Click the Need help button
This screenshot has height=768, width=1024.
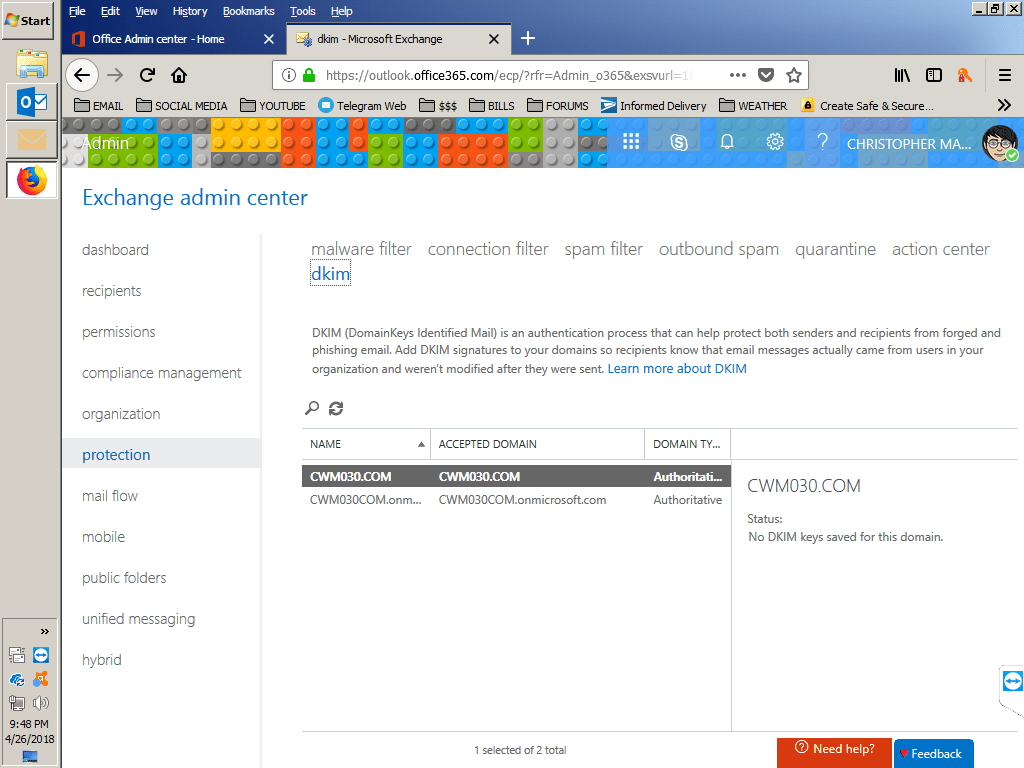tap(833, 752)
